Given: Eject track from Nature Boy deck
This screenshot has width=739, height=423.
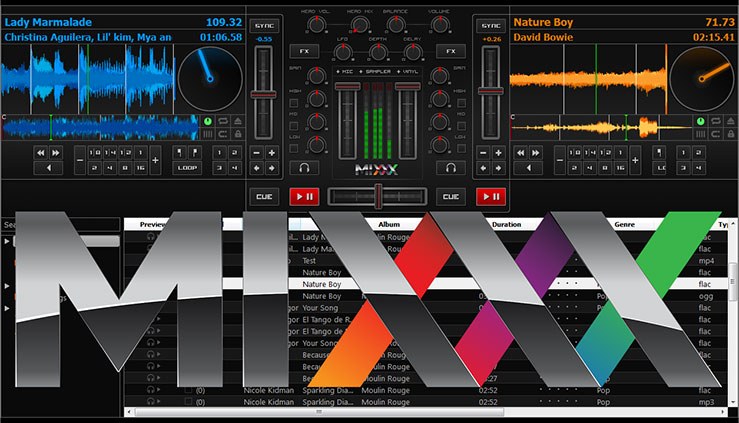Looking at the screenshot, I should pyautogui.click(x=731, y=122).
